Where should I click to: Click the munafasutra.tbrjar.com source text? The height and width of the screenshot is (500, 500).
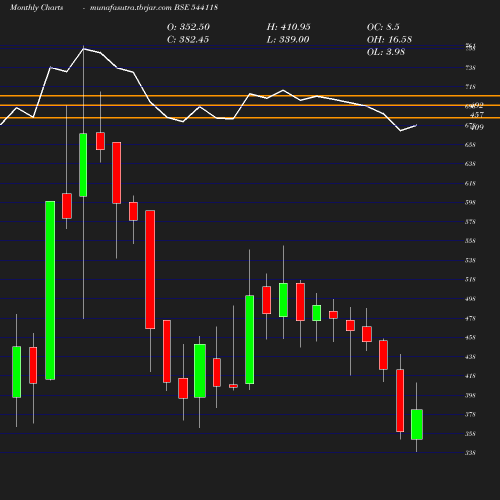pyautogui.click(x=131, y=7)
